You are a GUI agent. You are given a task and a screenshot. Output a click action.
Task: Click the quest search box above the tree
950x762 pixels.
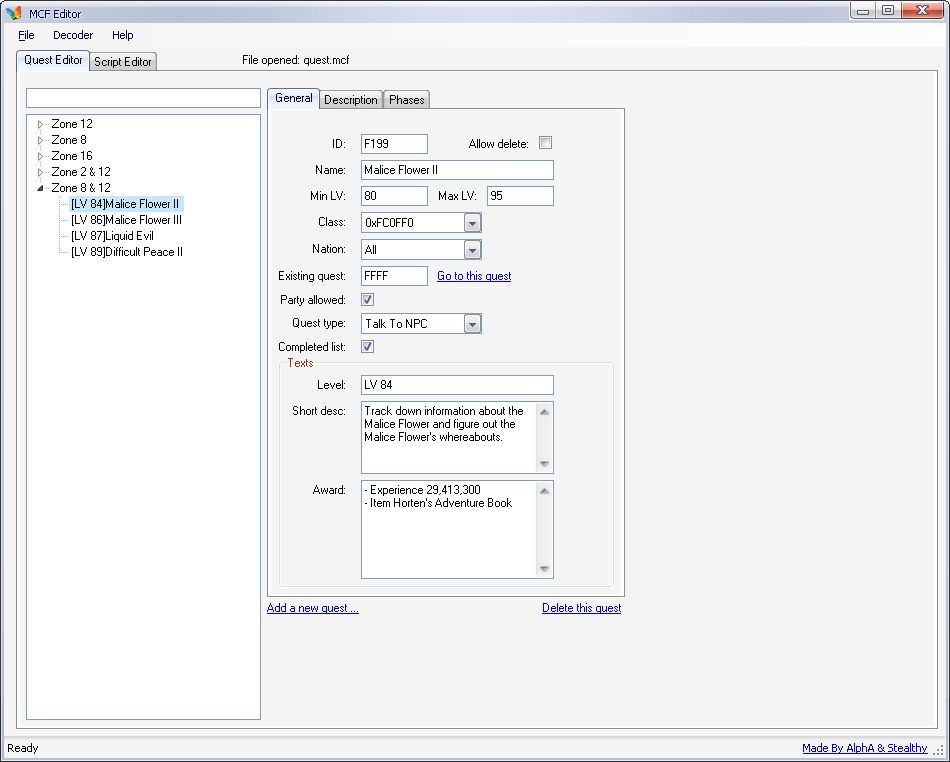click(x=143, y=98)
